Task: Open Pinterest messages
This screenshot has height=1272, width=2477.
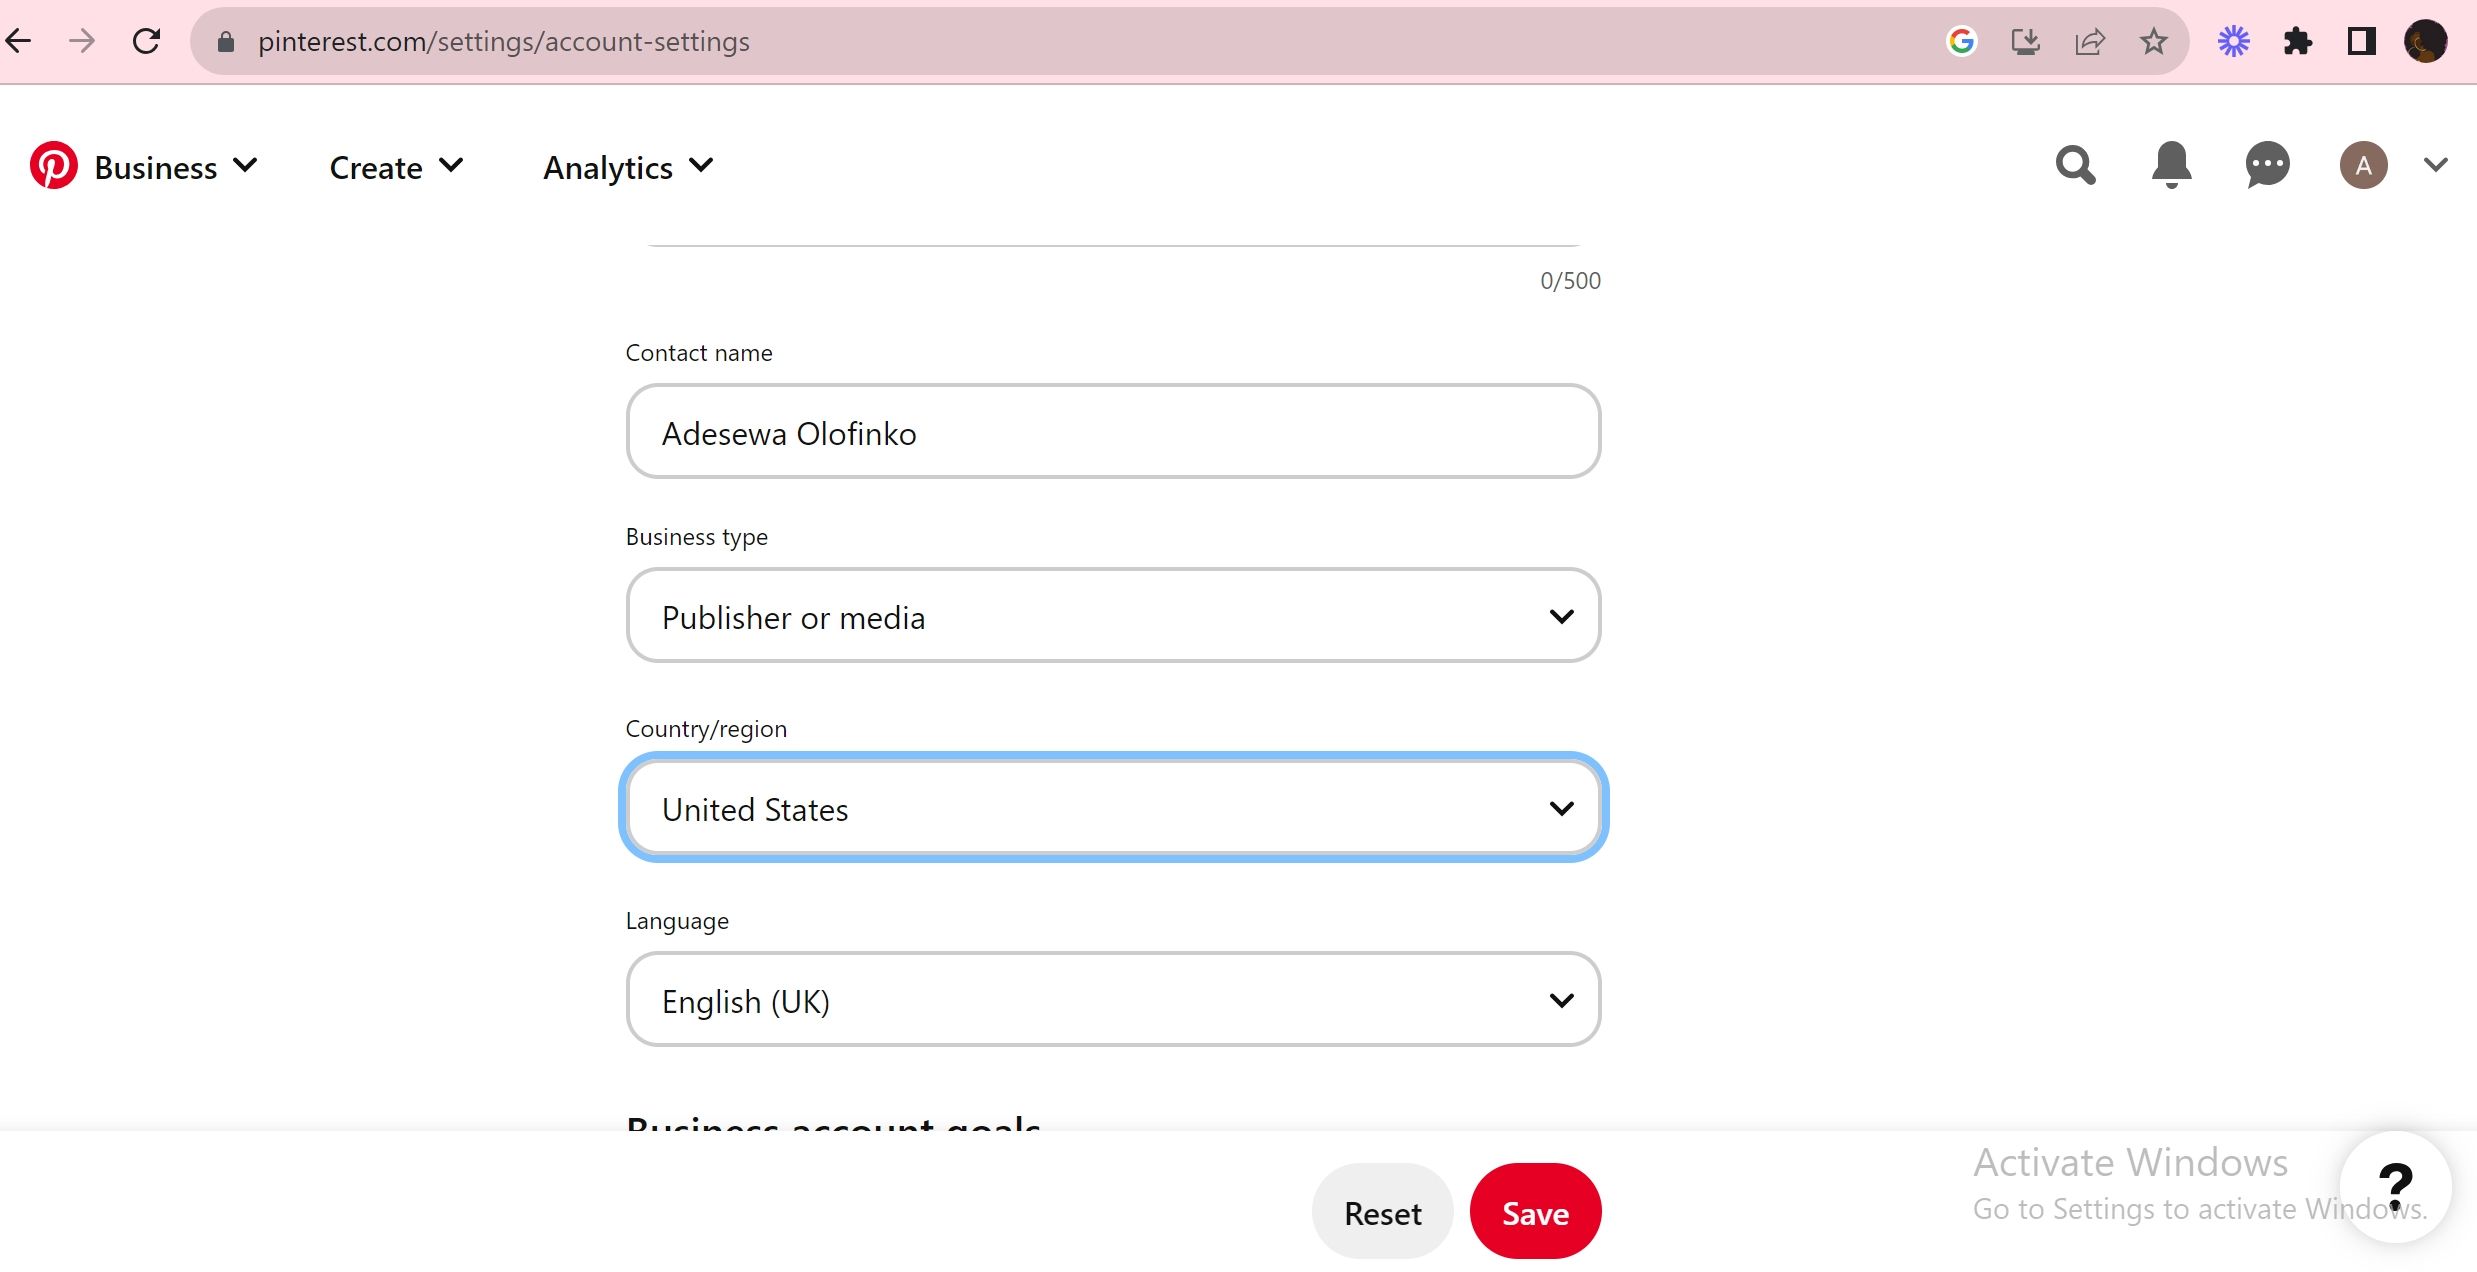Action: [2266, 165]
